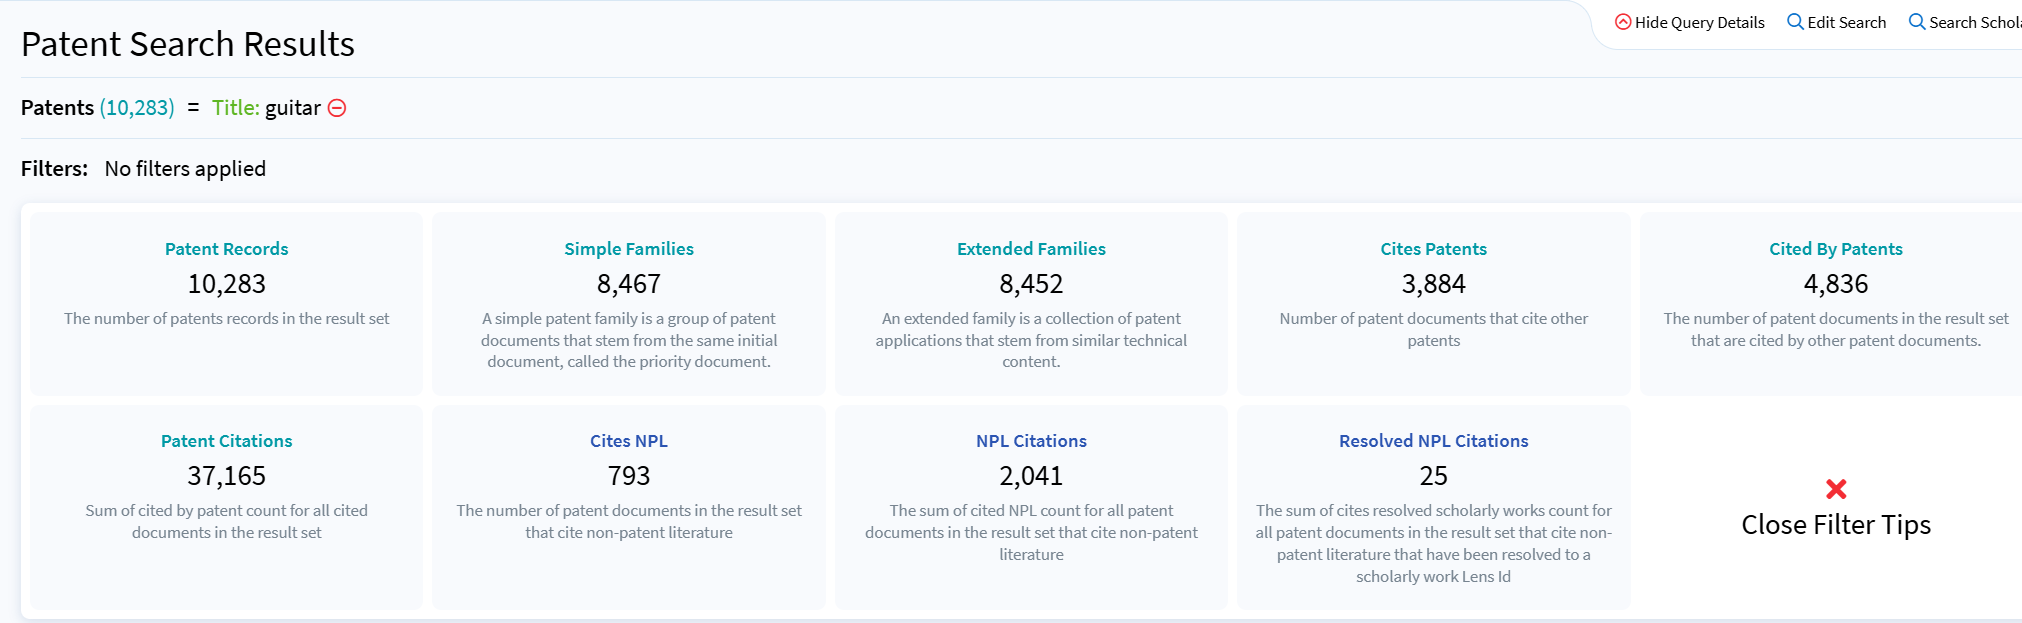Click the Search Scholar magnifier icon
The height and width of the screenshot is (623, 2022).
tap(1917, 22)
